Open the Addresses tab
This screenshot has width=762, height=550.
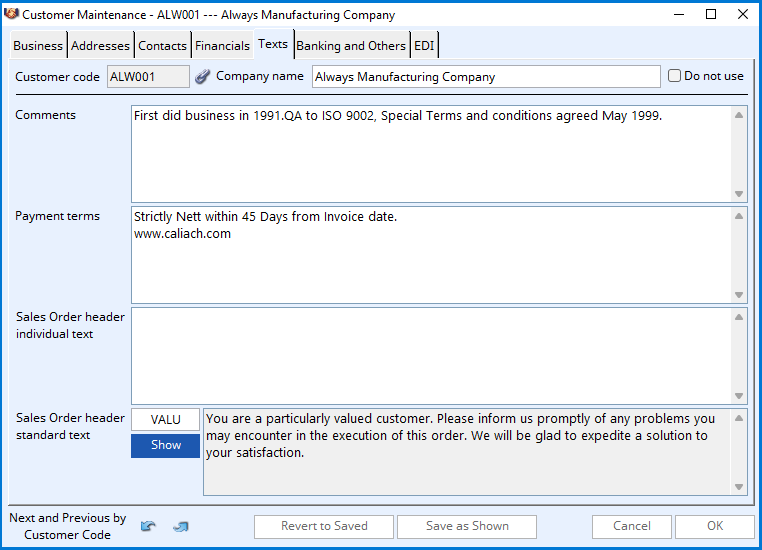(x=100, y=46)
